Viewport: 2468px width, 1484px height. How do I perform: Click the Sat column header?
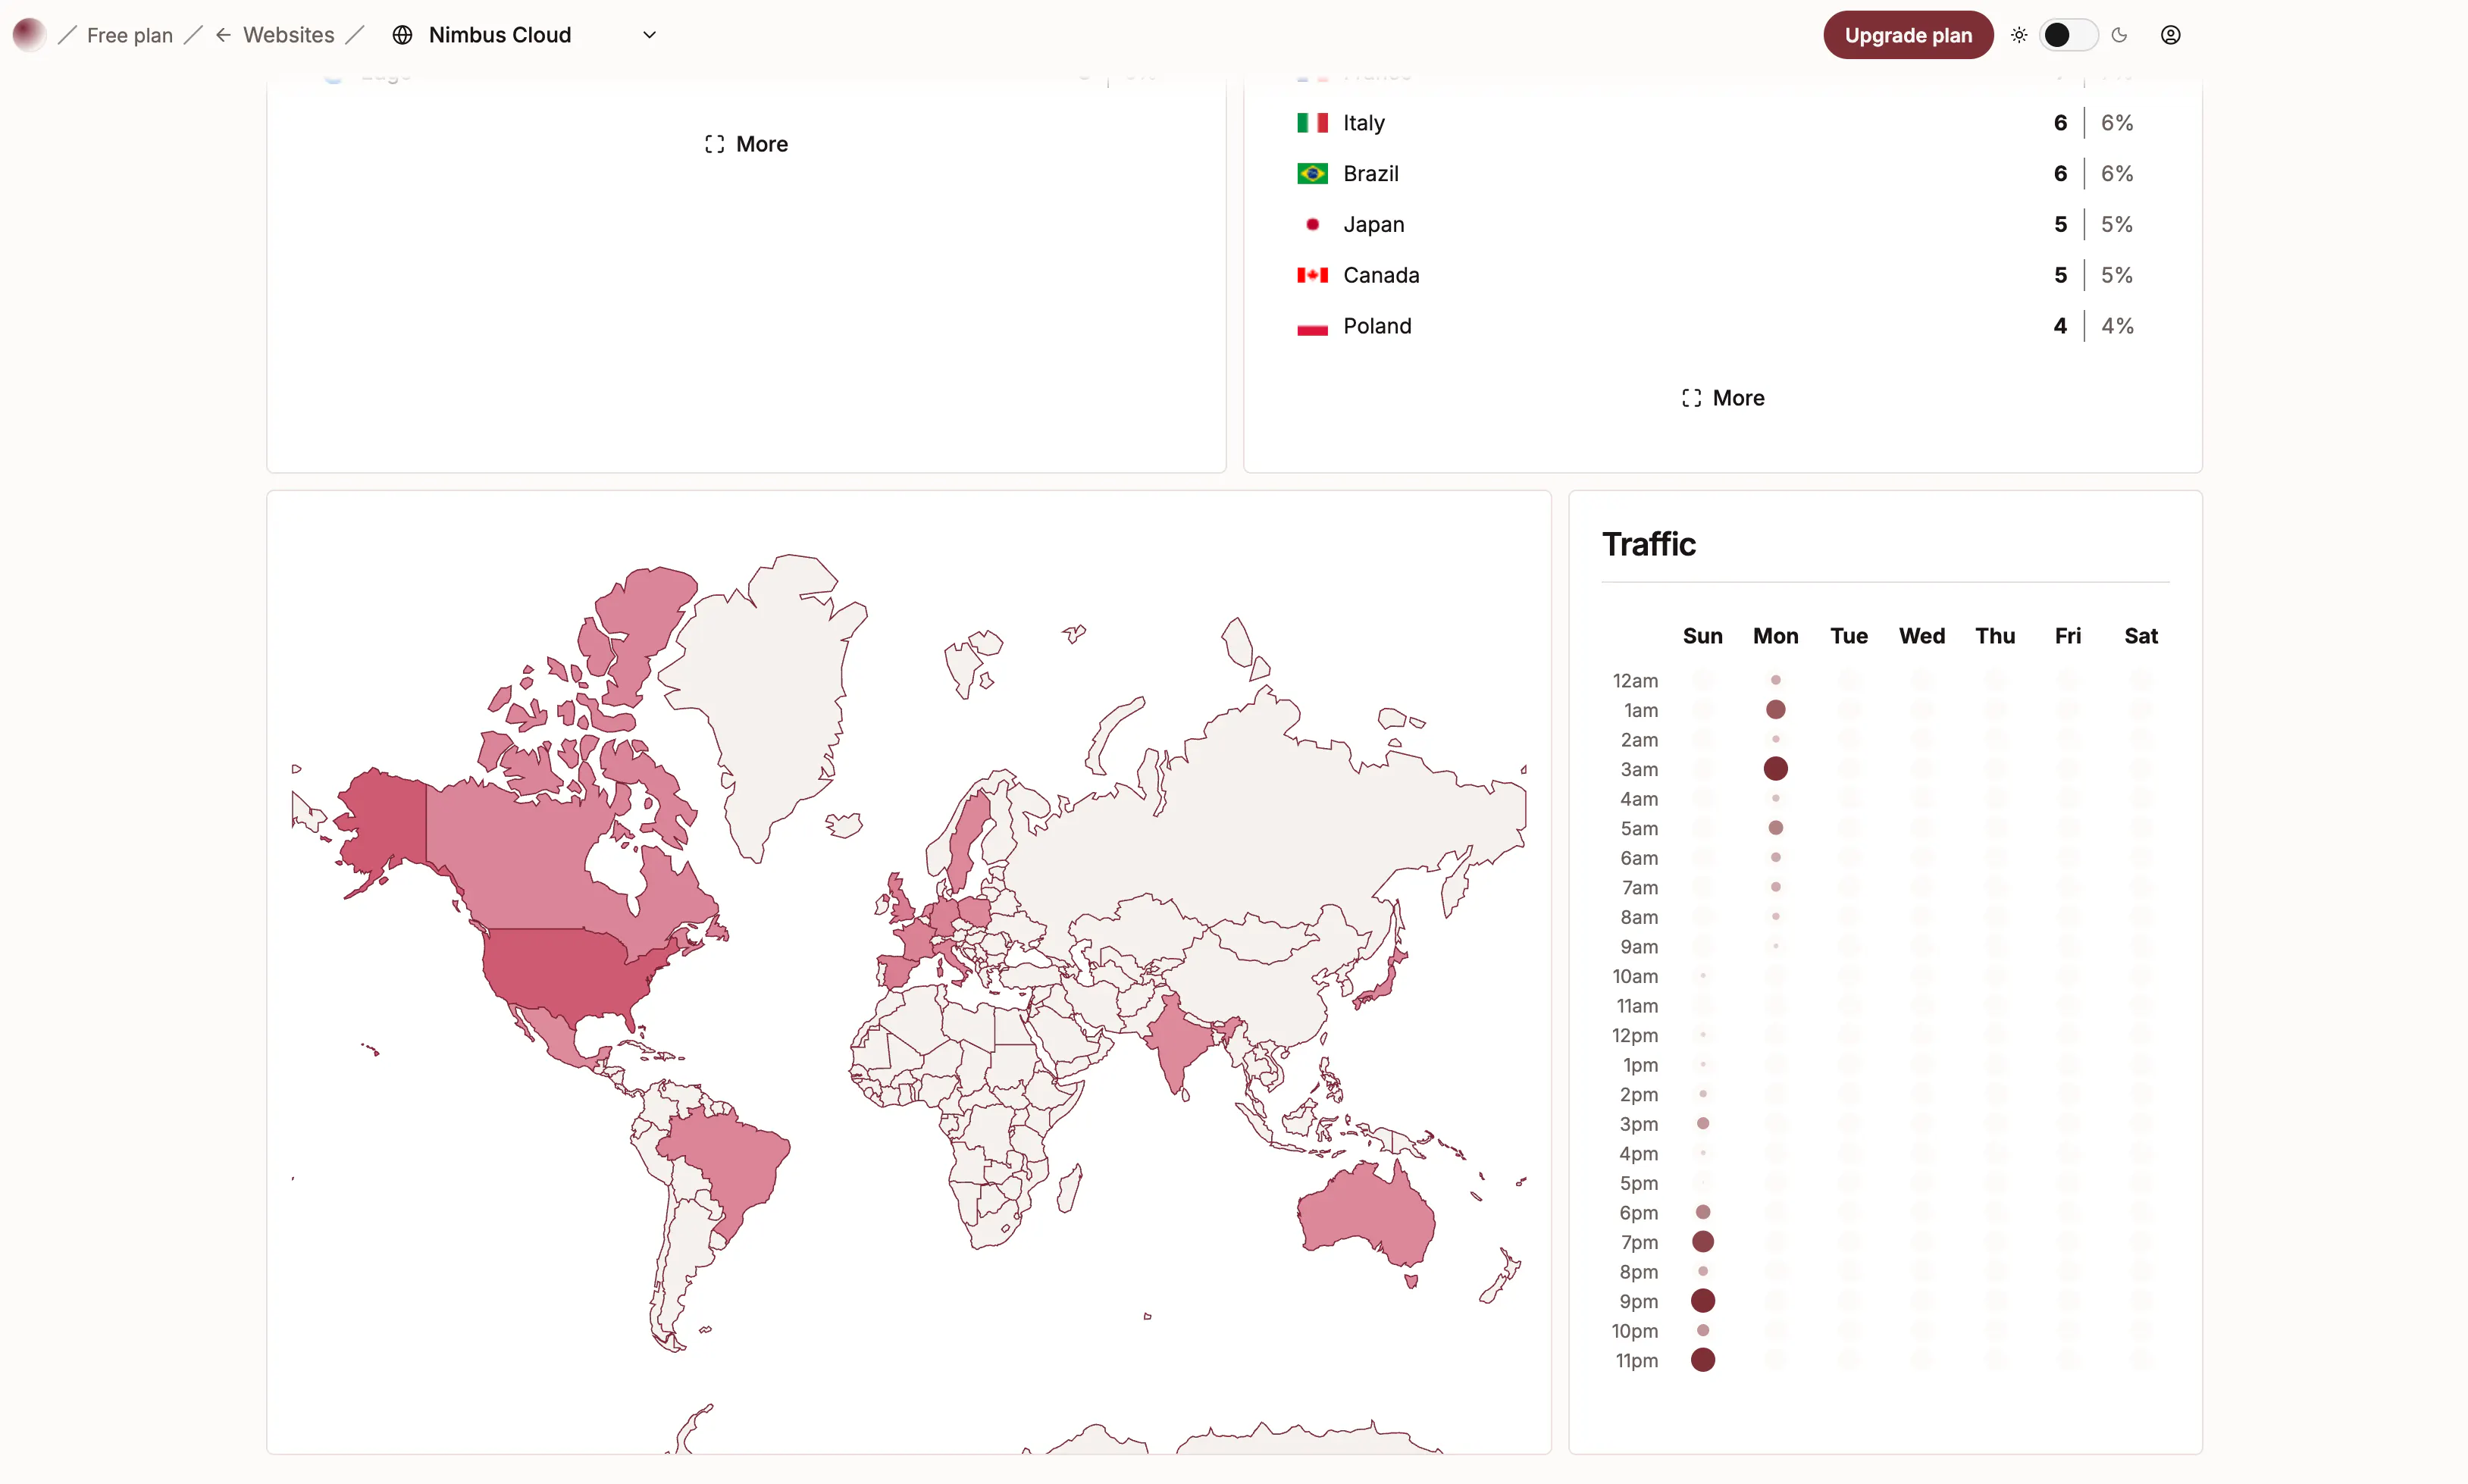point(2141,636)
